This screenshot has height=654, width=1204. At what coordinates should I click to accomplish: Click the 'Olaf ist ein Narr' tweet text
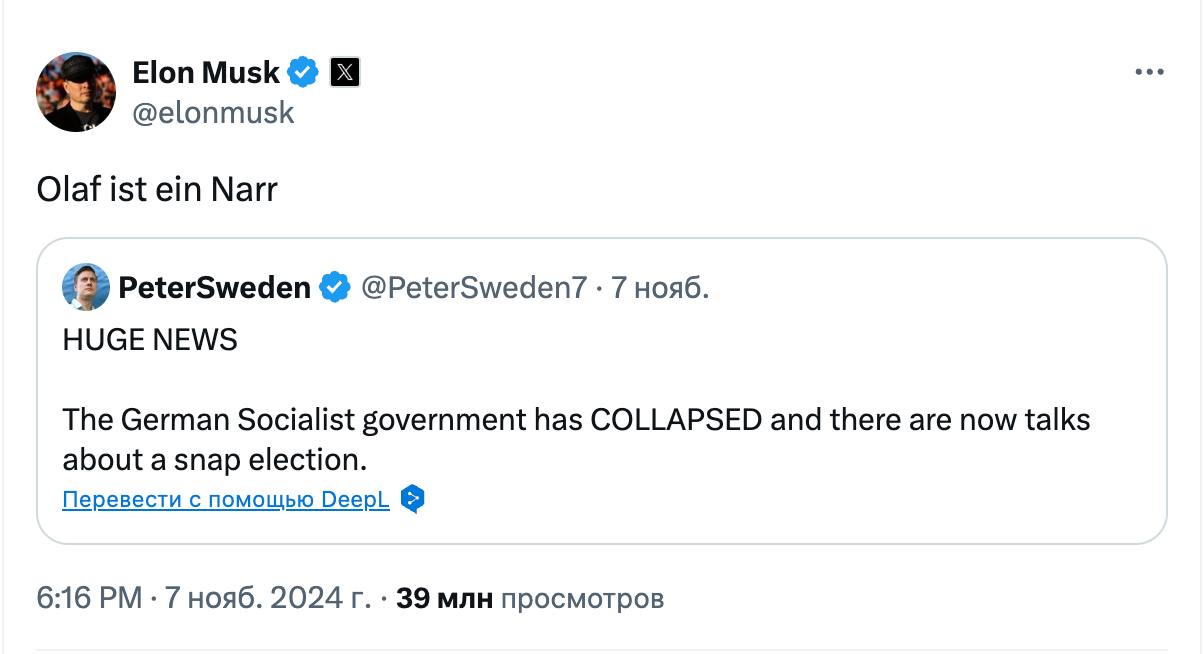click(x=157, y=189)
